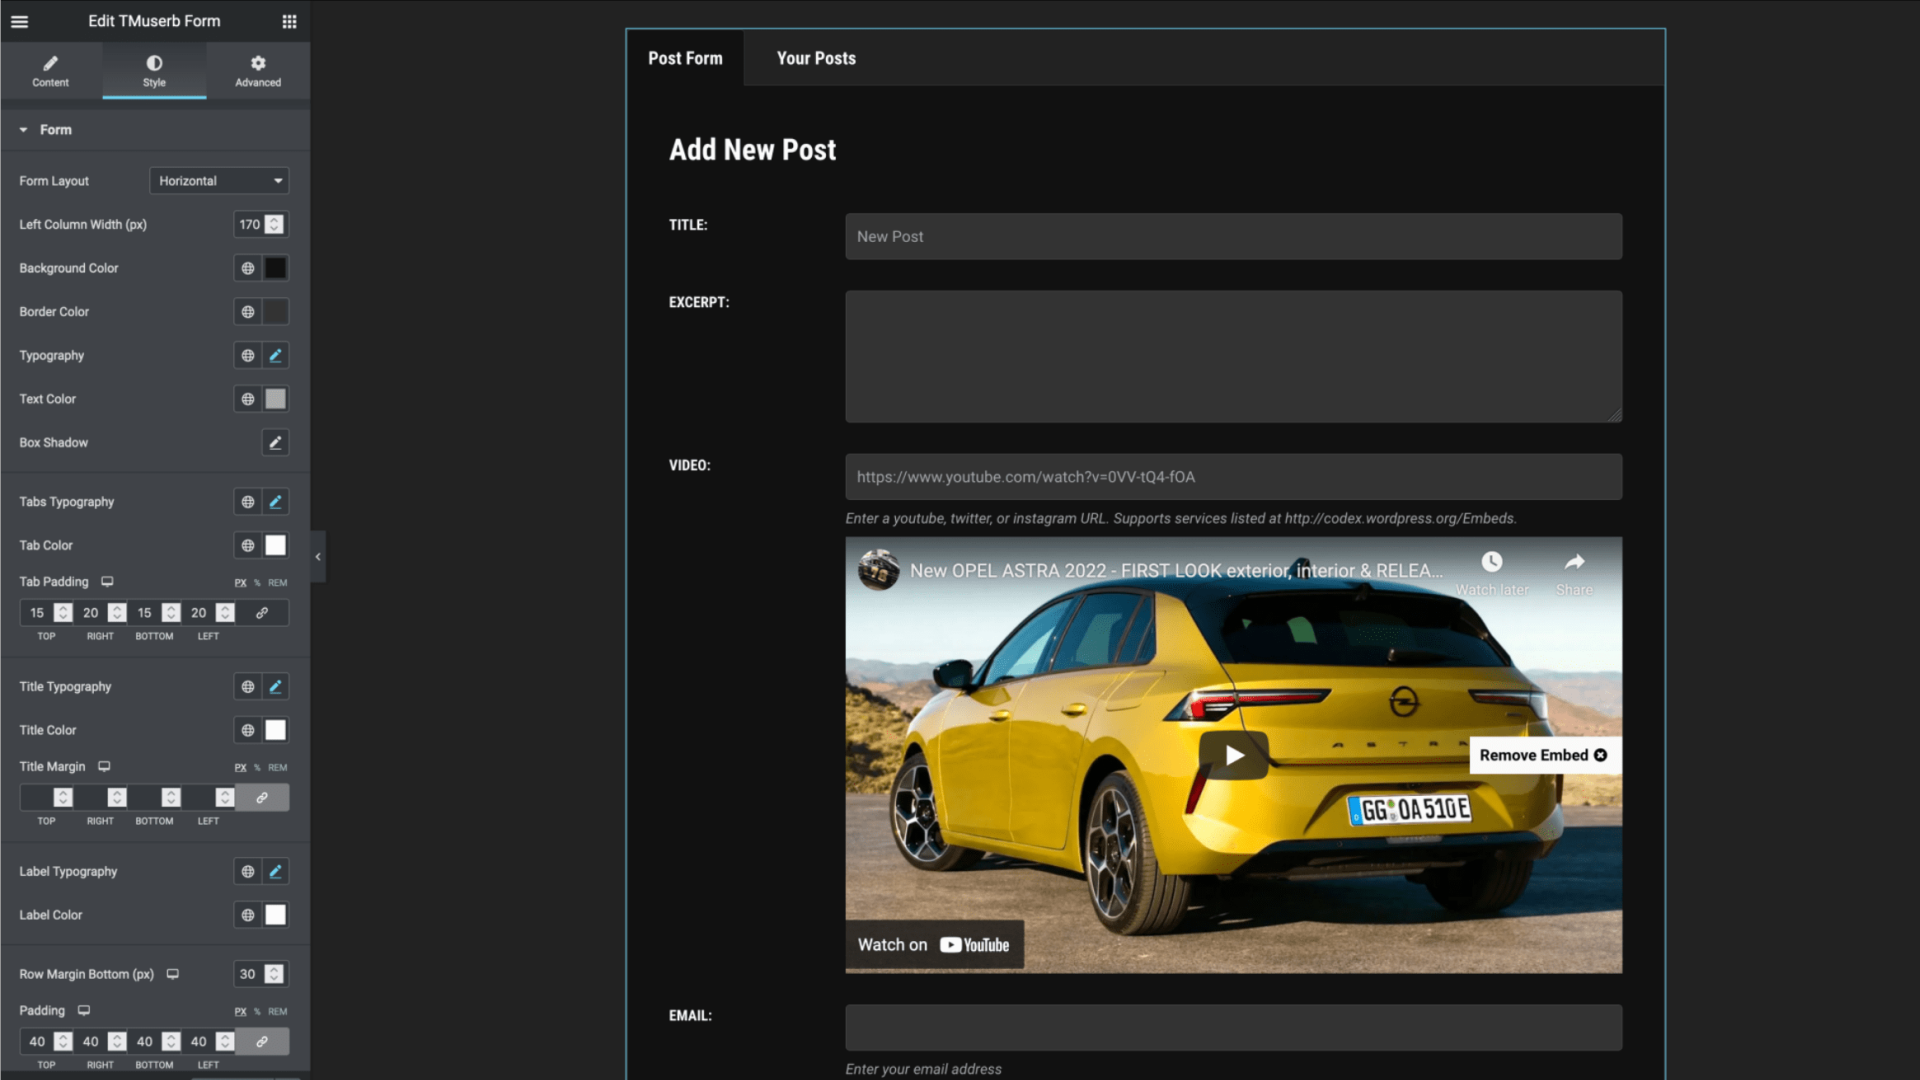This screenshot has width=1920, height=1080.
Task: Click globe icon next to Background Color
Action: (x=248, y=268)
